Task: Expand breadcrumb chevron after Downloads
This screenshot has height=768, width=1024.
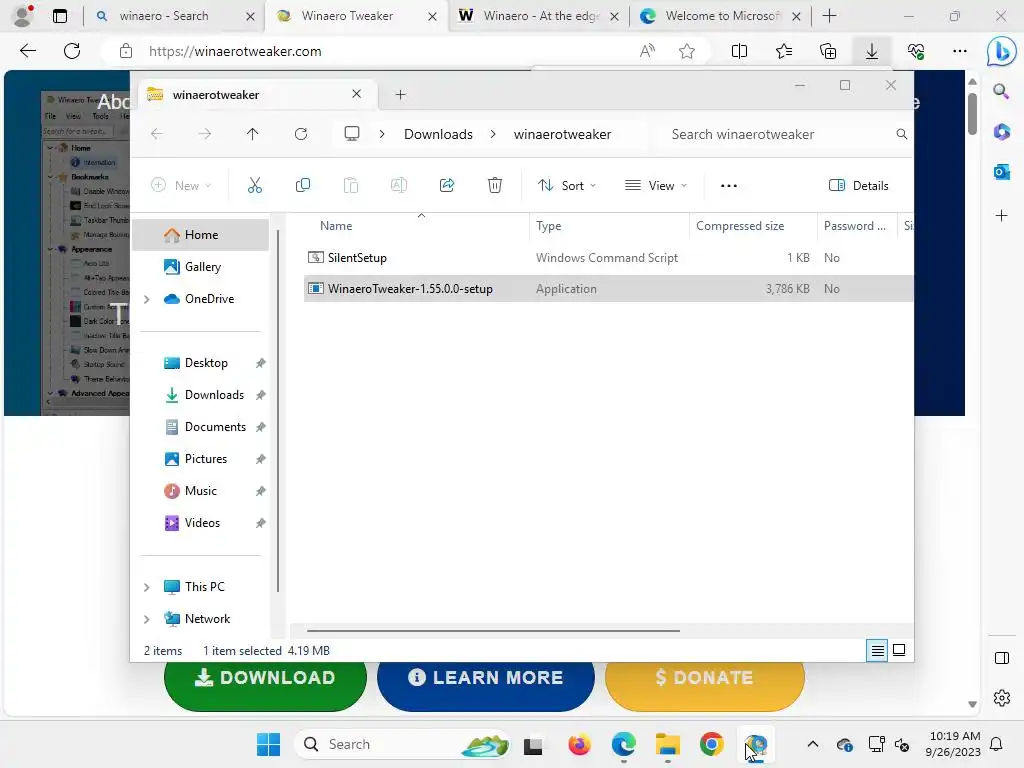Action: coord(493,134)
